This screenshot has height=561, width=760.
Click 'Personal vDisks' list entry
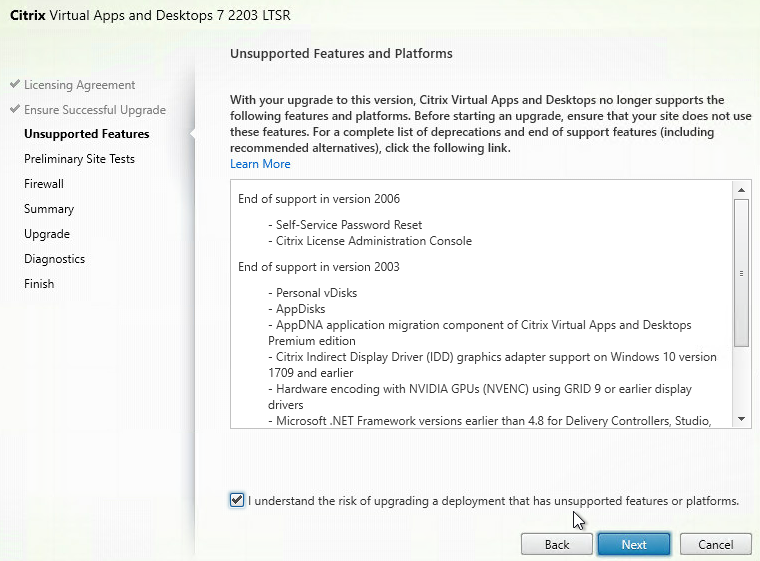pyautogui.click(x=313, y=293)
